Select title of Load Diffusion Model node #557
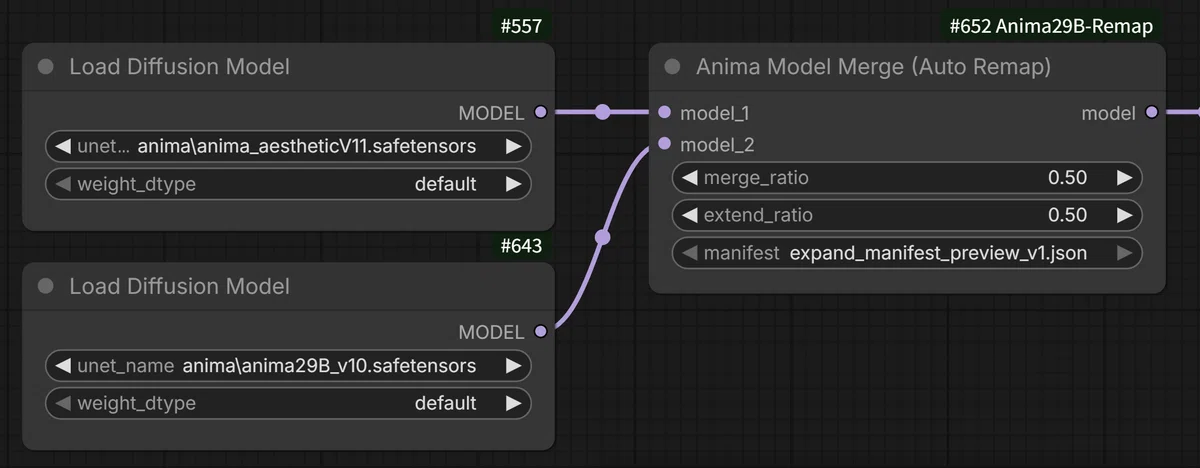1200x468 pixels. [179, 67]
